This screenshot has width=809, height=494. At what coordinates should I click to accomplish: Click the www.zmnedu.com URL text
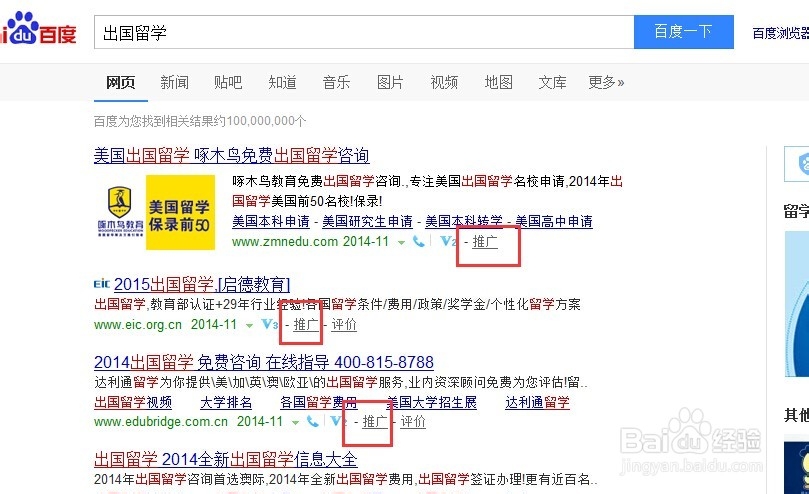tap(285, 242)
